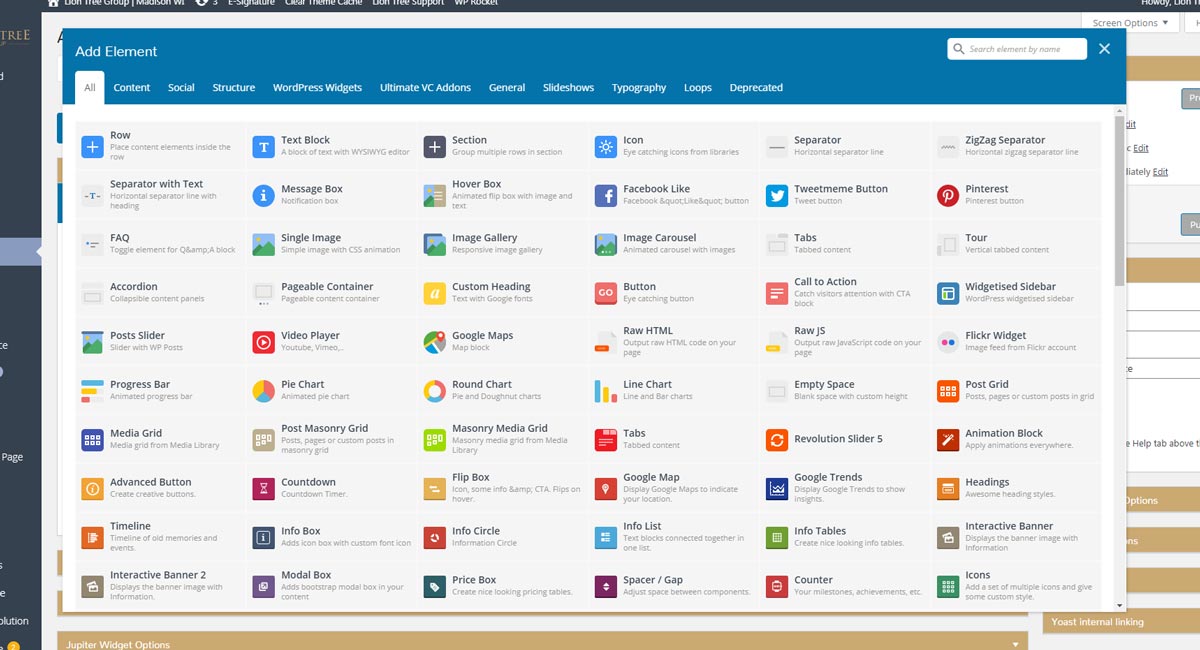Pick the Post Grid orange icon

click(x=947, y=391)
